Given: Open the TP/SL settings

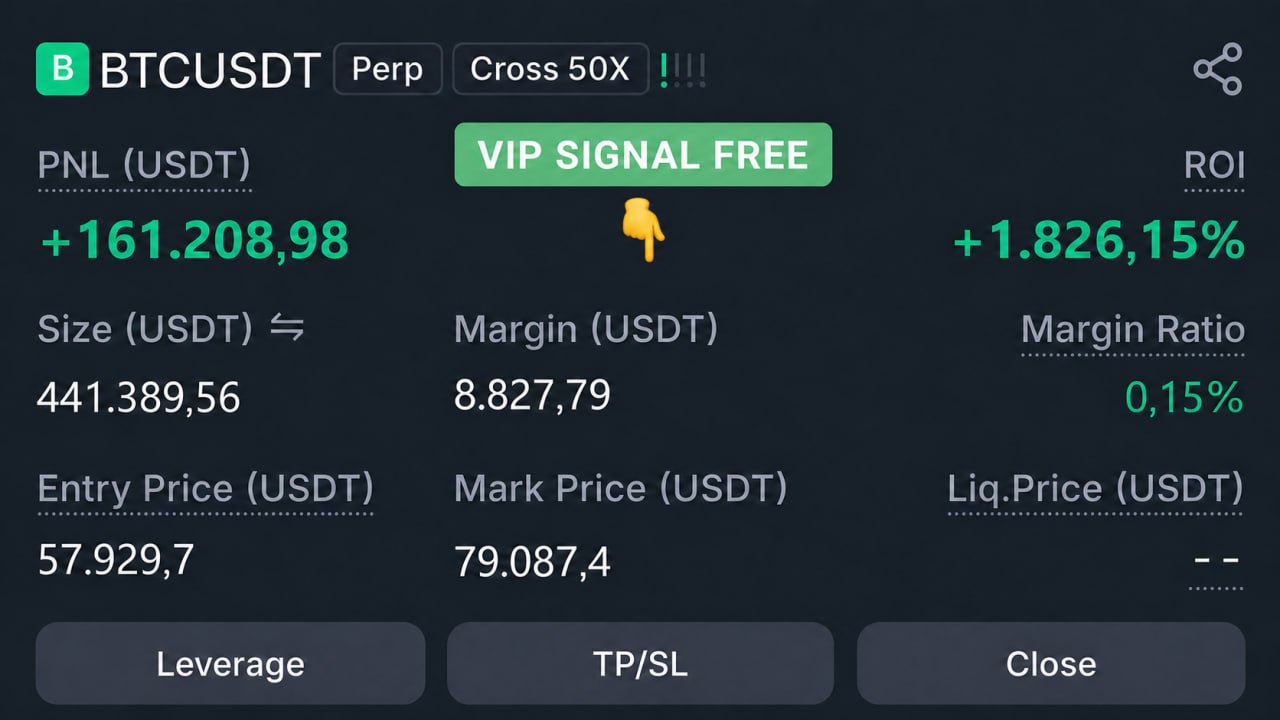Looking at the screenshot, I should click(x=640, y=664).
